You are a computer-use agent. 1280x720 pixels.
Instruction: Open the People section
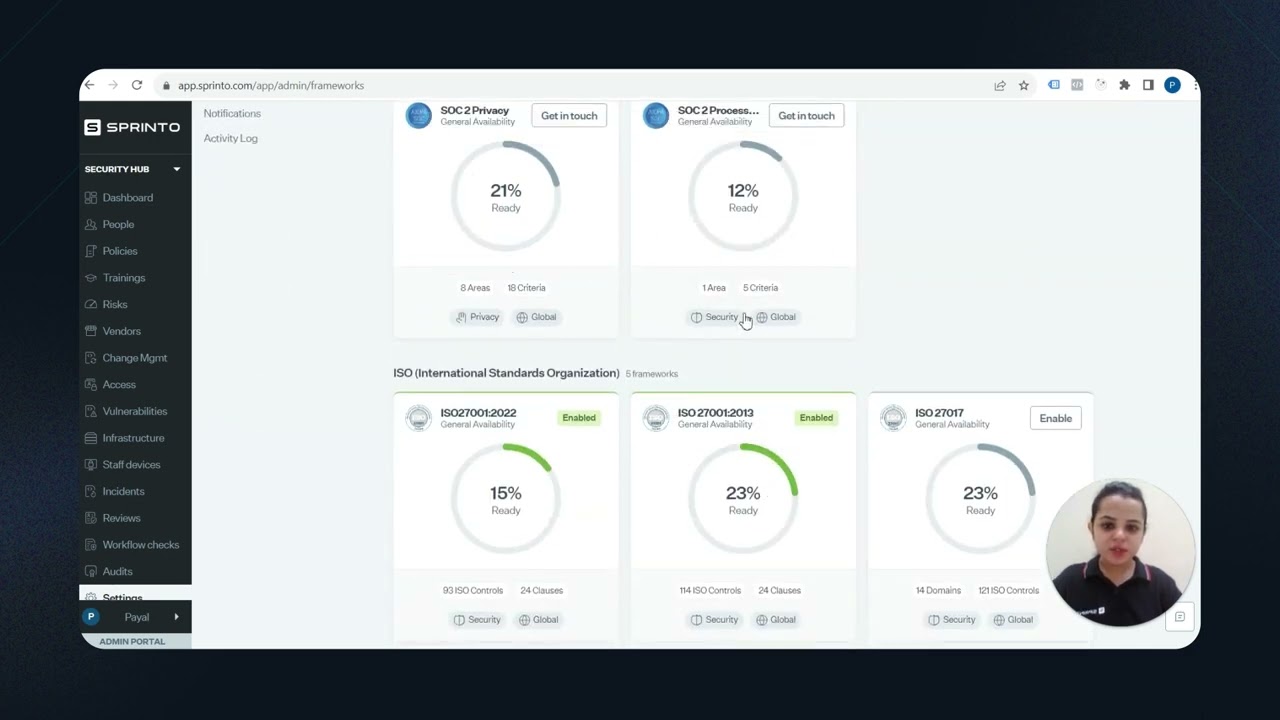[x=118, y=225]
